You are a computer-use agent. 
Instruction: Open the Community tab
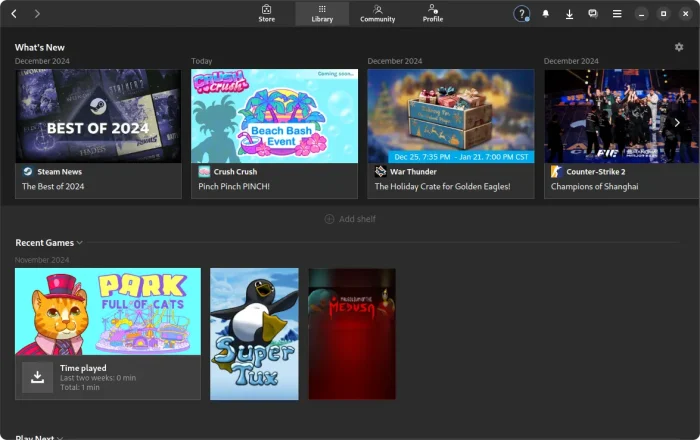point(378,14)
